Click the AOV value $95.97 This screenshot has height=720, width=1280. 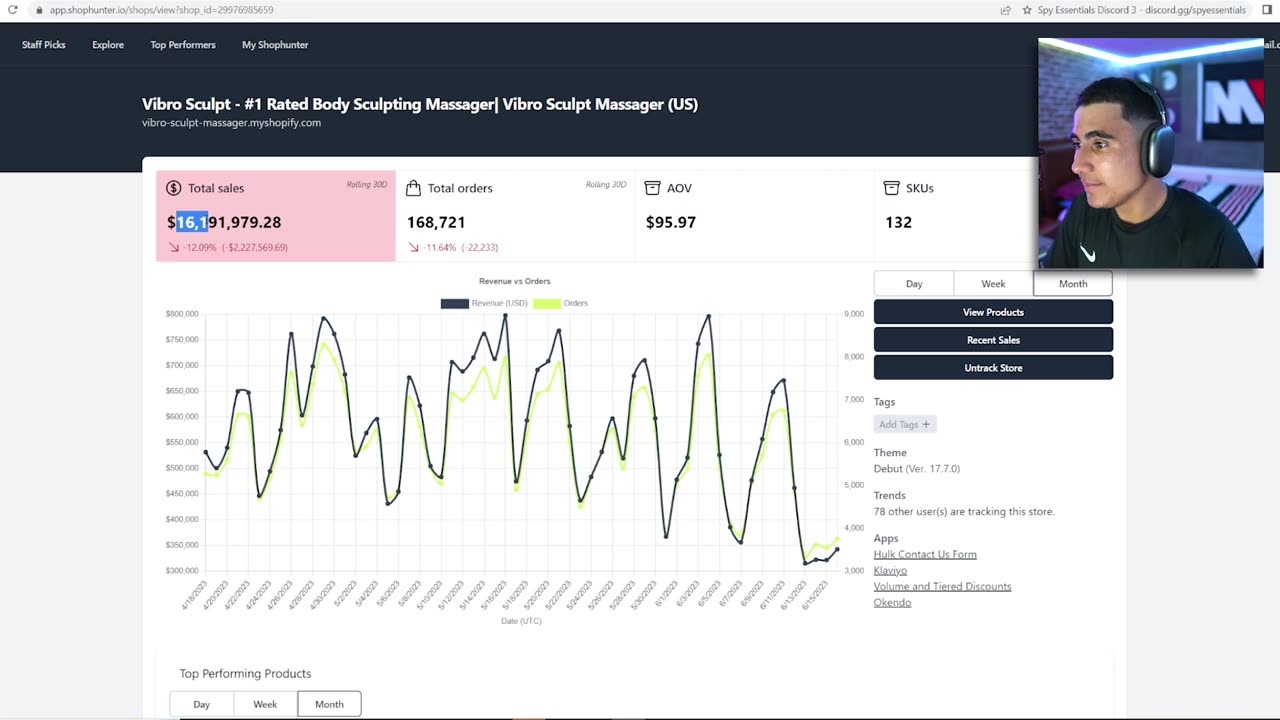[671, 222]
